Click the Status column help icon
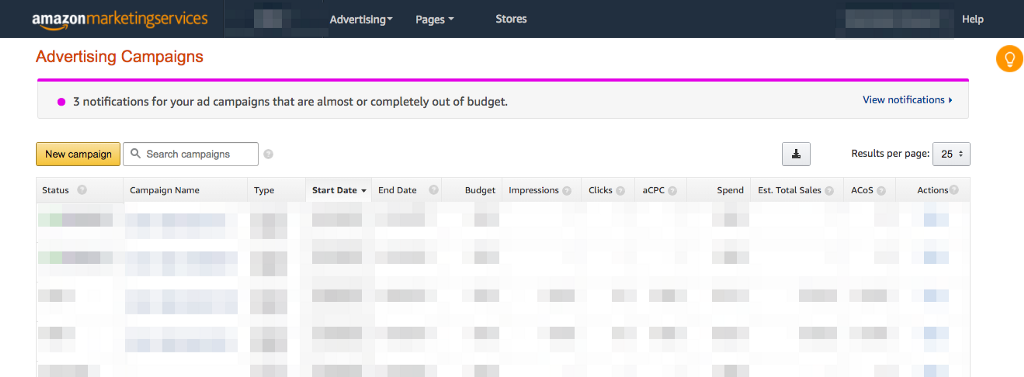Image resolution: width=1024 pixels, height=377 pixels. tap(82, 190)
